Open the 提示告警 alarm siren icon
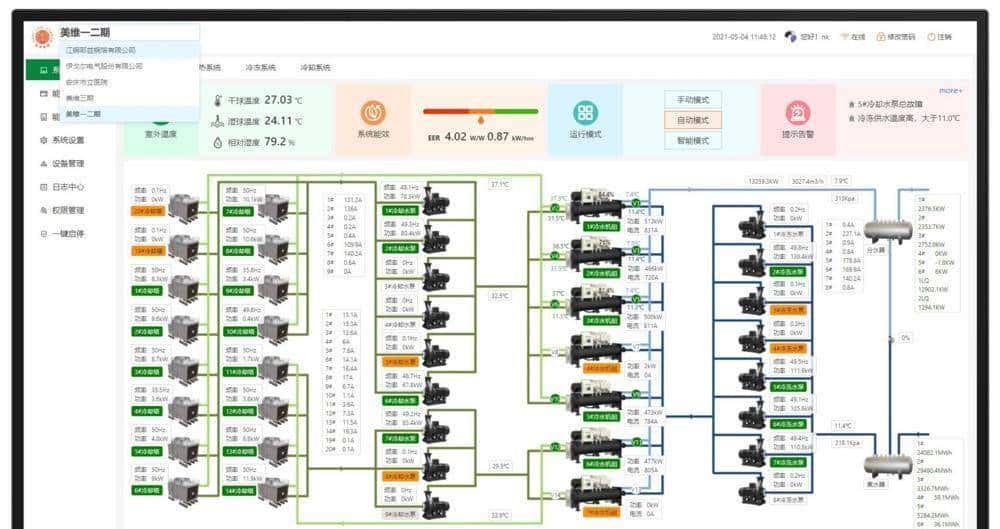The width and height of the screenshot is (1000, 529). click(x=797, y=111)
